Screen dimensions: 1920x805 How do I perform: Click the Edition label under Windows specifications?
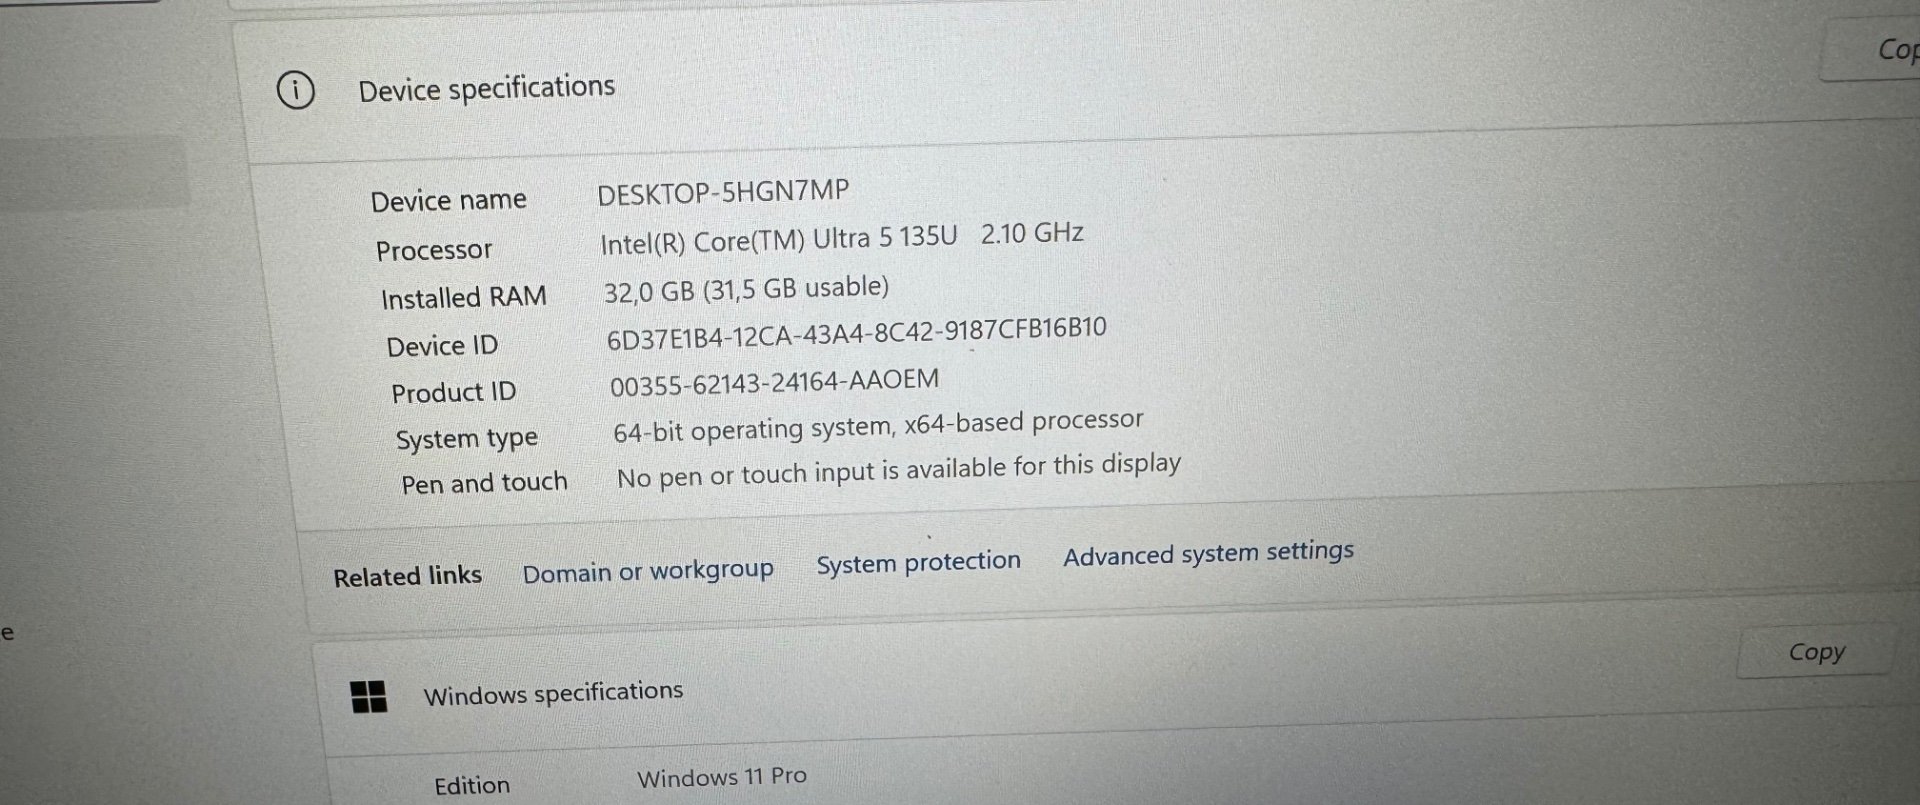471,785
